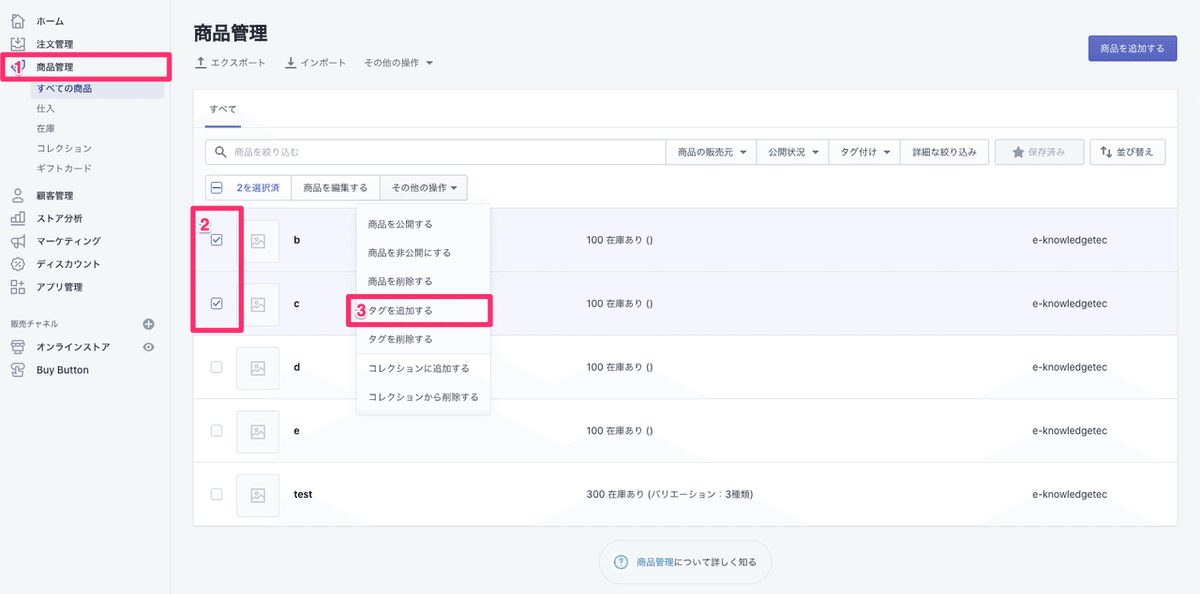Image resolution: width=1200 pixels, height=594 pixels.
Task: Click the ストア分析 analytics chart icon
Action: click(x=17, y=218)
